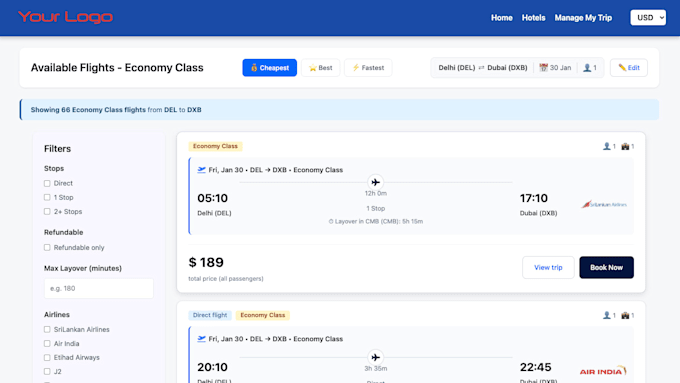Click the pencil icon in Edit
680x383 pixels.
pos(622,68)
